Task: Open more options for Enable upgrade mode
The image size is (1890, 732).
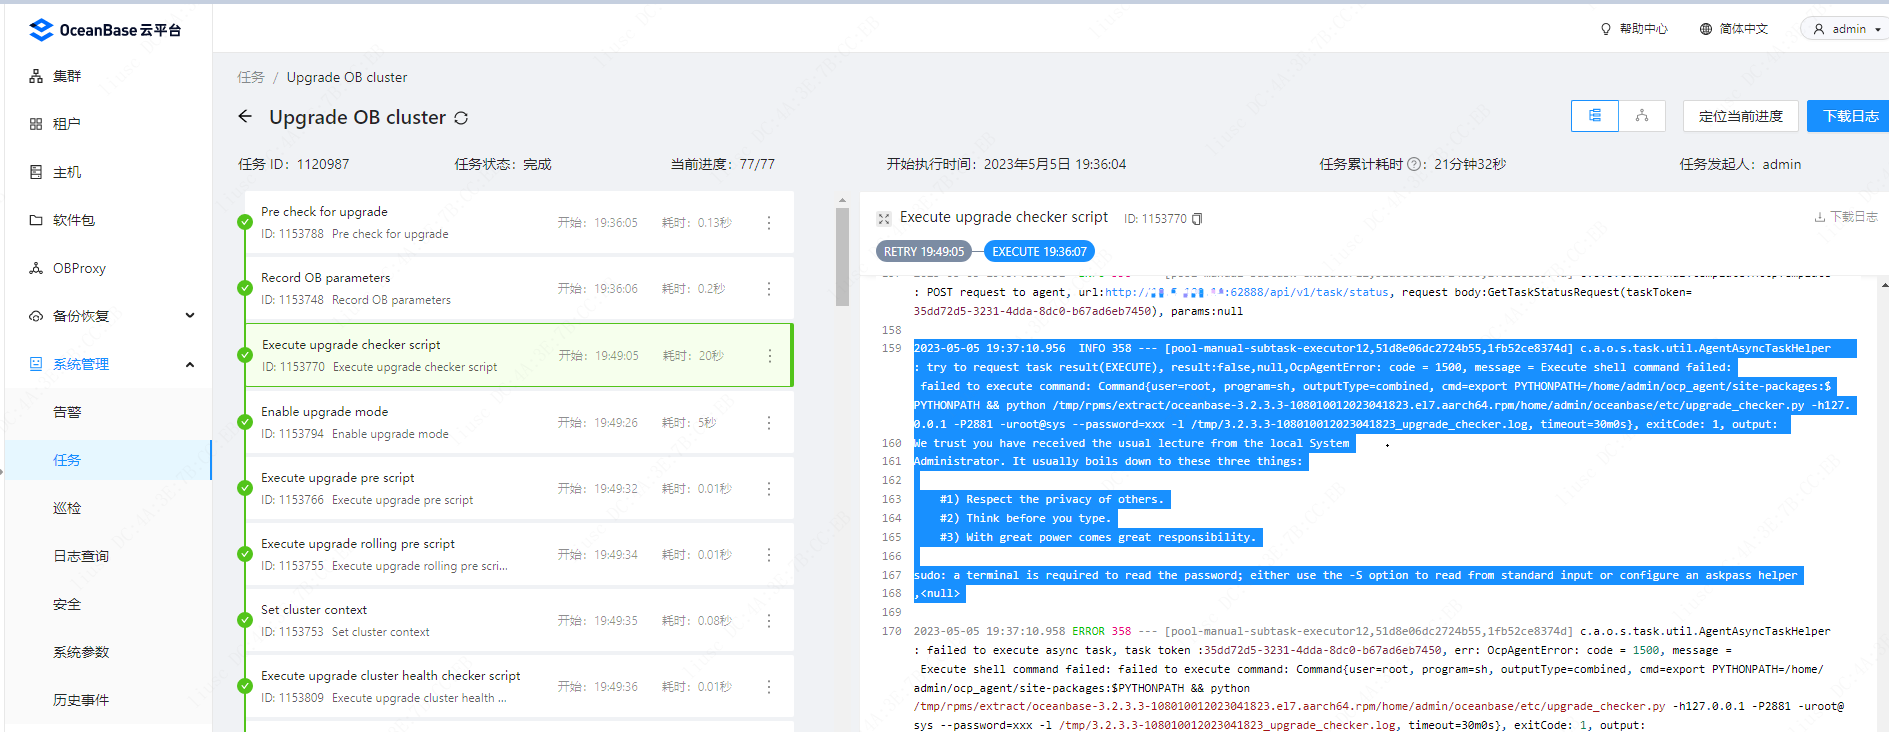Action: click(769, 423)
